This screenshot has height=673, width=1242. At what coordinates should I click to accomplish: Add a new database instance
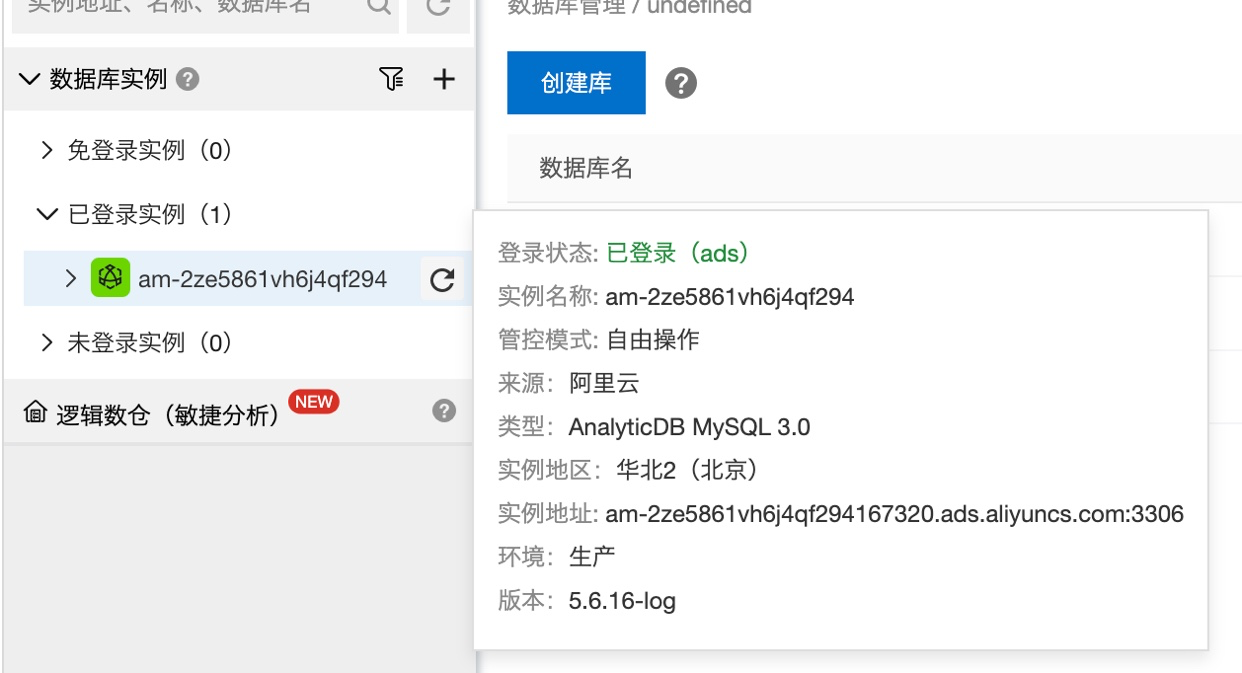(444, 79)
